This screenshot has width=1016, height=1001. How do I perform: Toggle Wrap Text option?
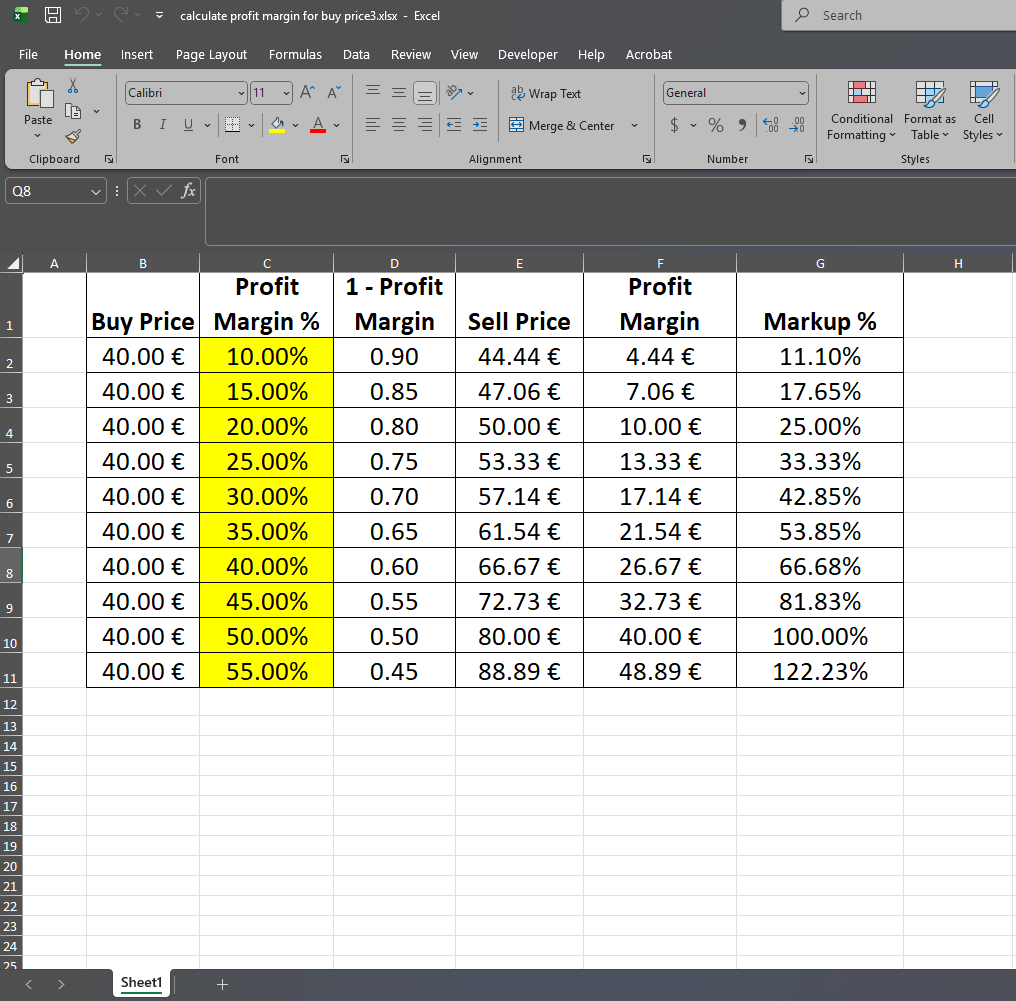(x=546, y=93)
